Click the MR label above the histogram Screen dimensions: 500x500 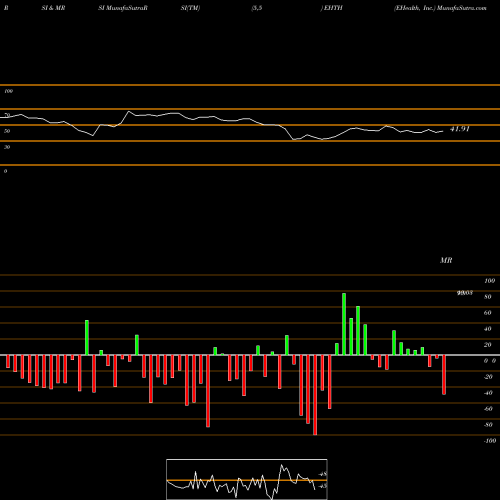click(446, 260)
